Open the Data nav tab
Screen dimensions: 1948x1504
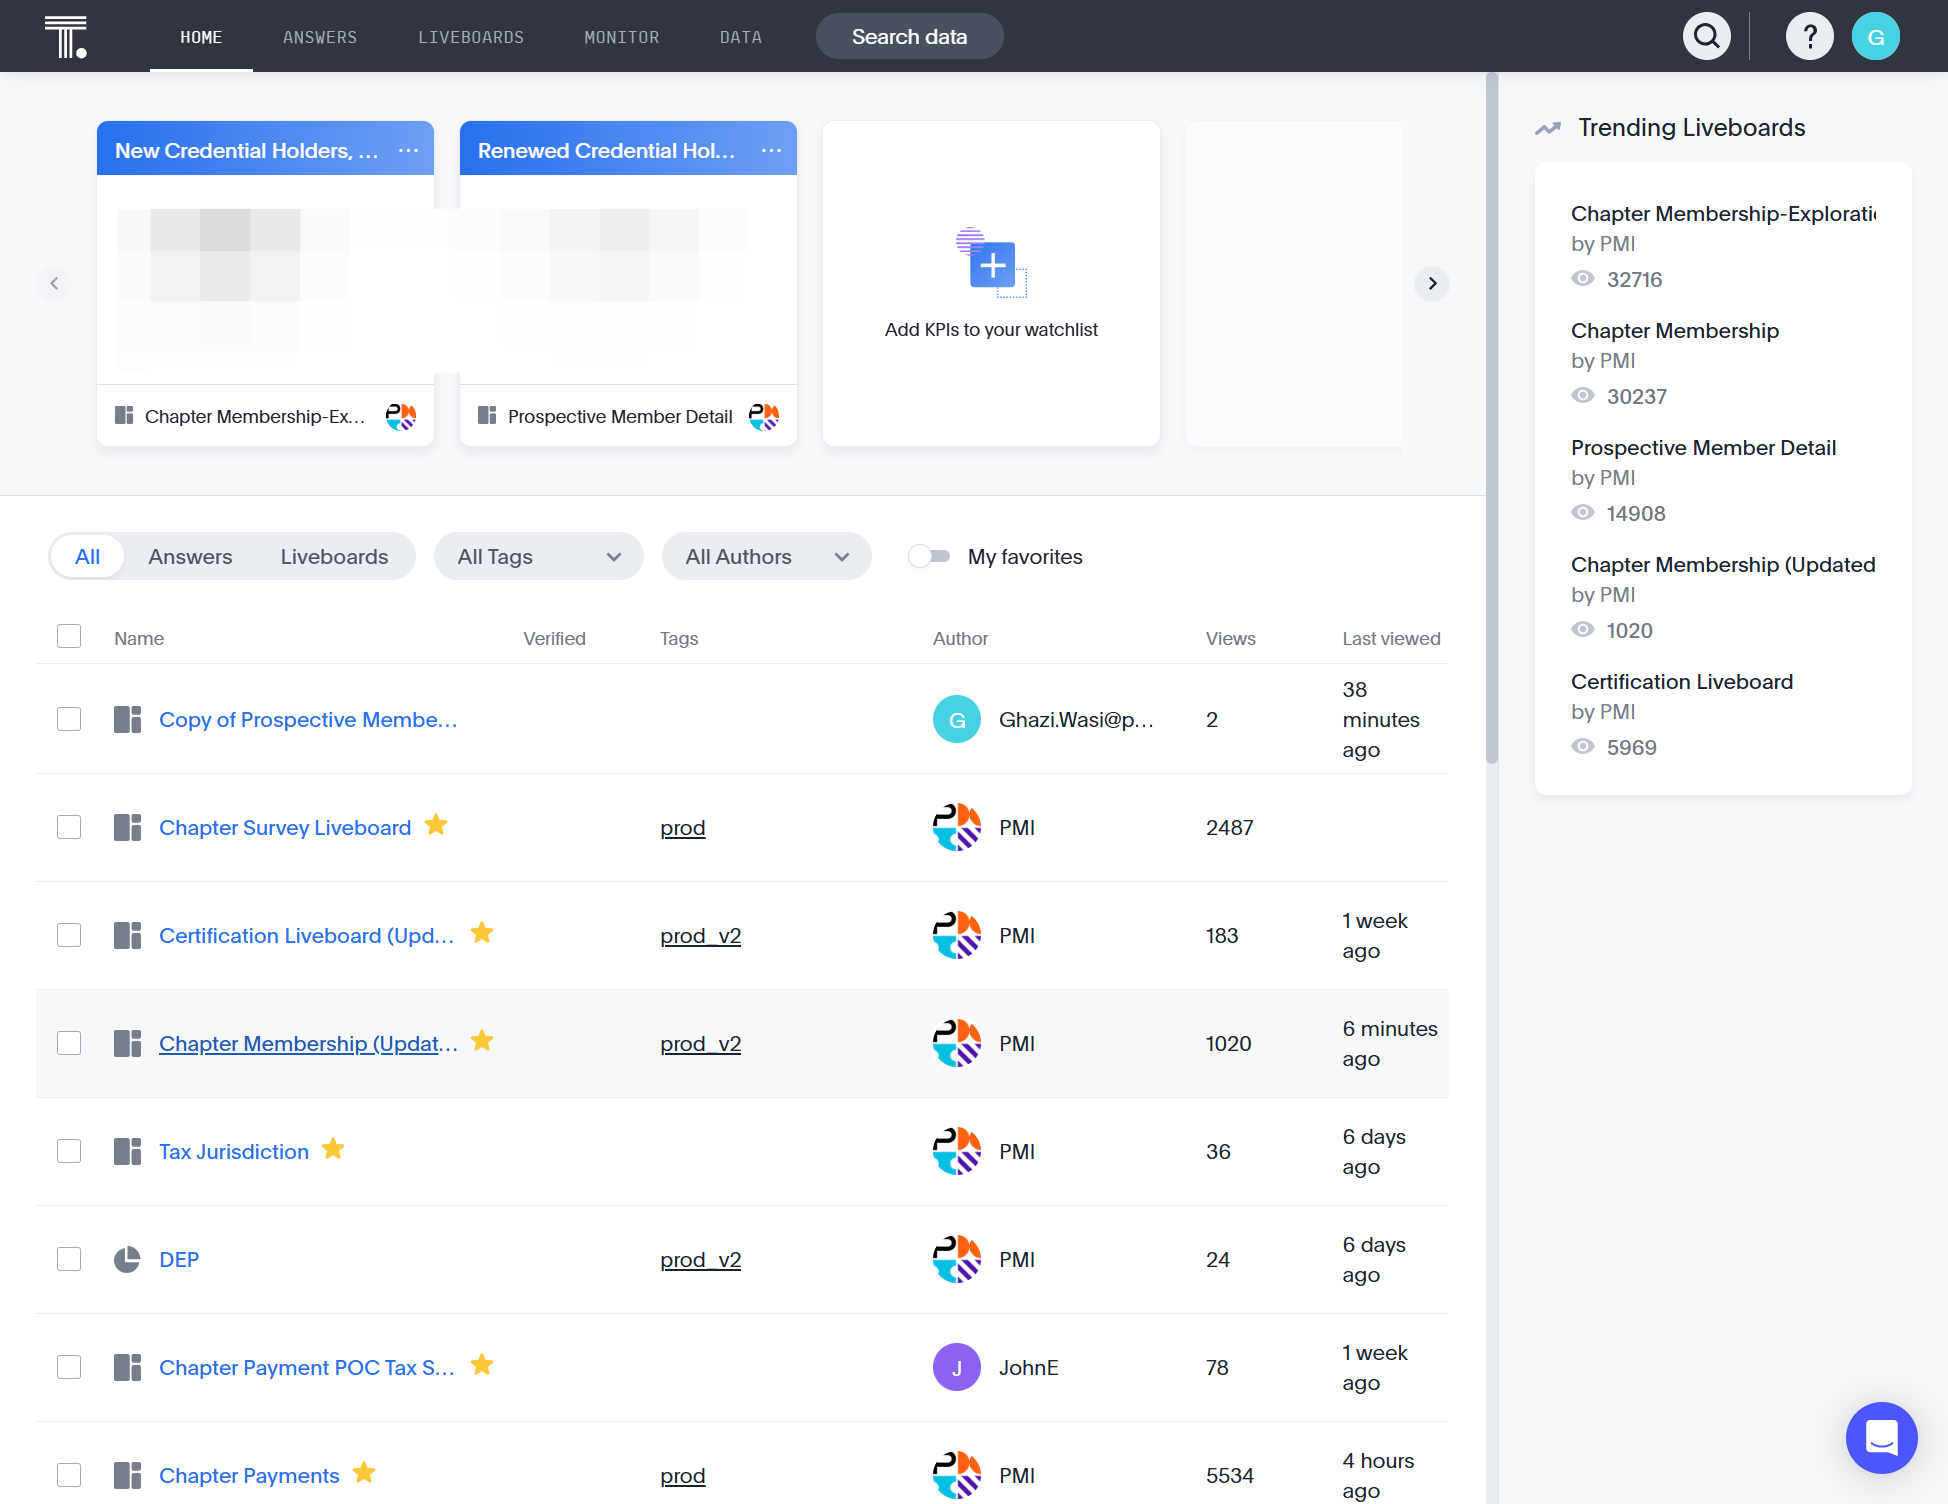click(x=741, y=37)
